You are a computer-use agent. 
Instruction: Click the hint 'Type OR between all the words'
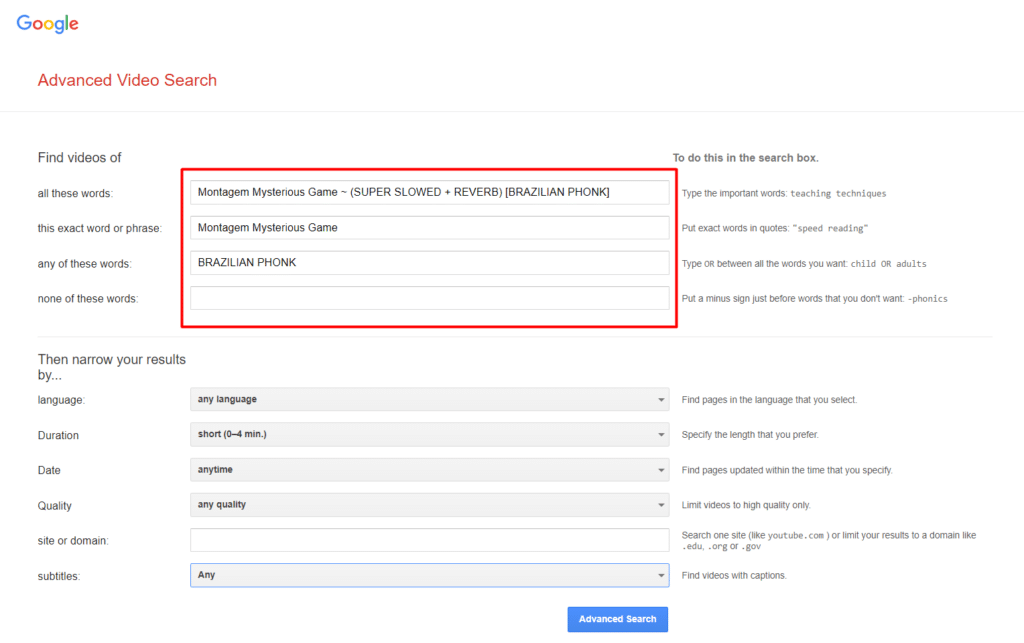804,264
